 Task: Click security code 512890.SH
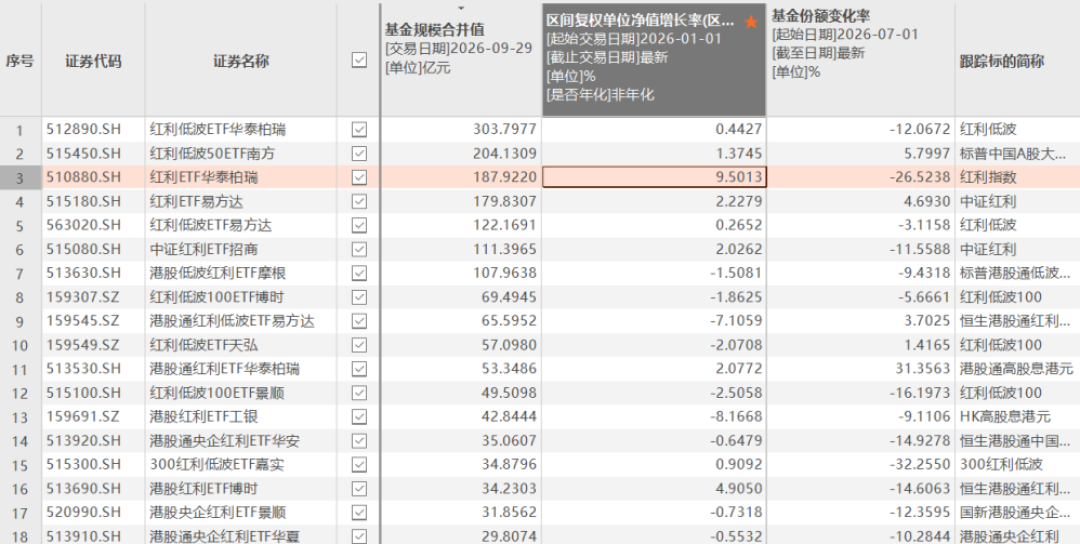pos(83,129)
